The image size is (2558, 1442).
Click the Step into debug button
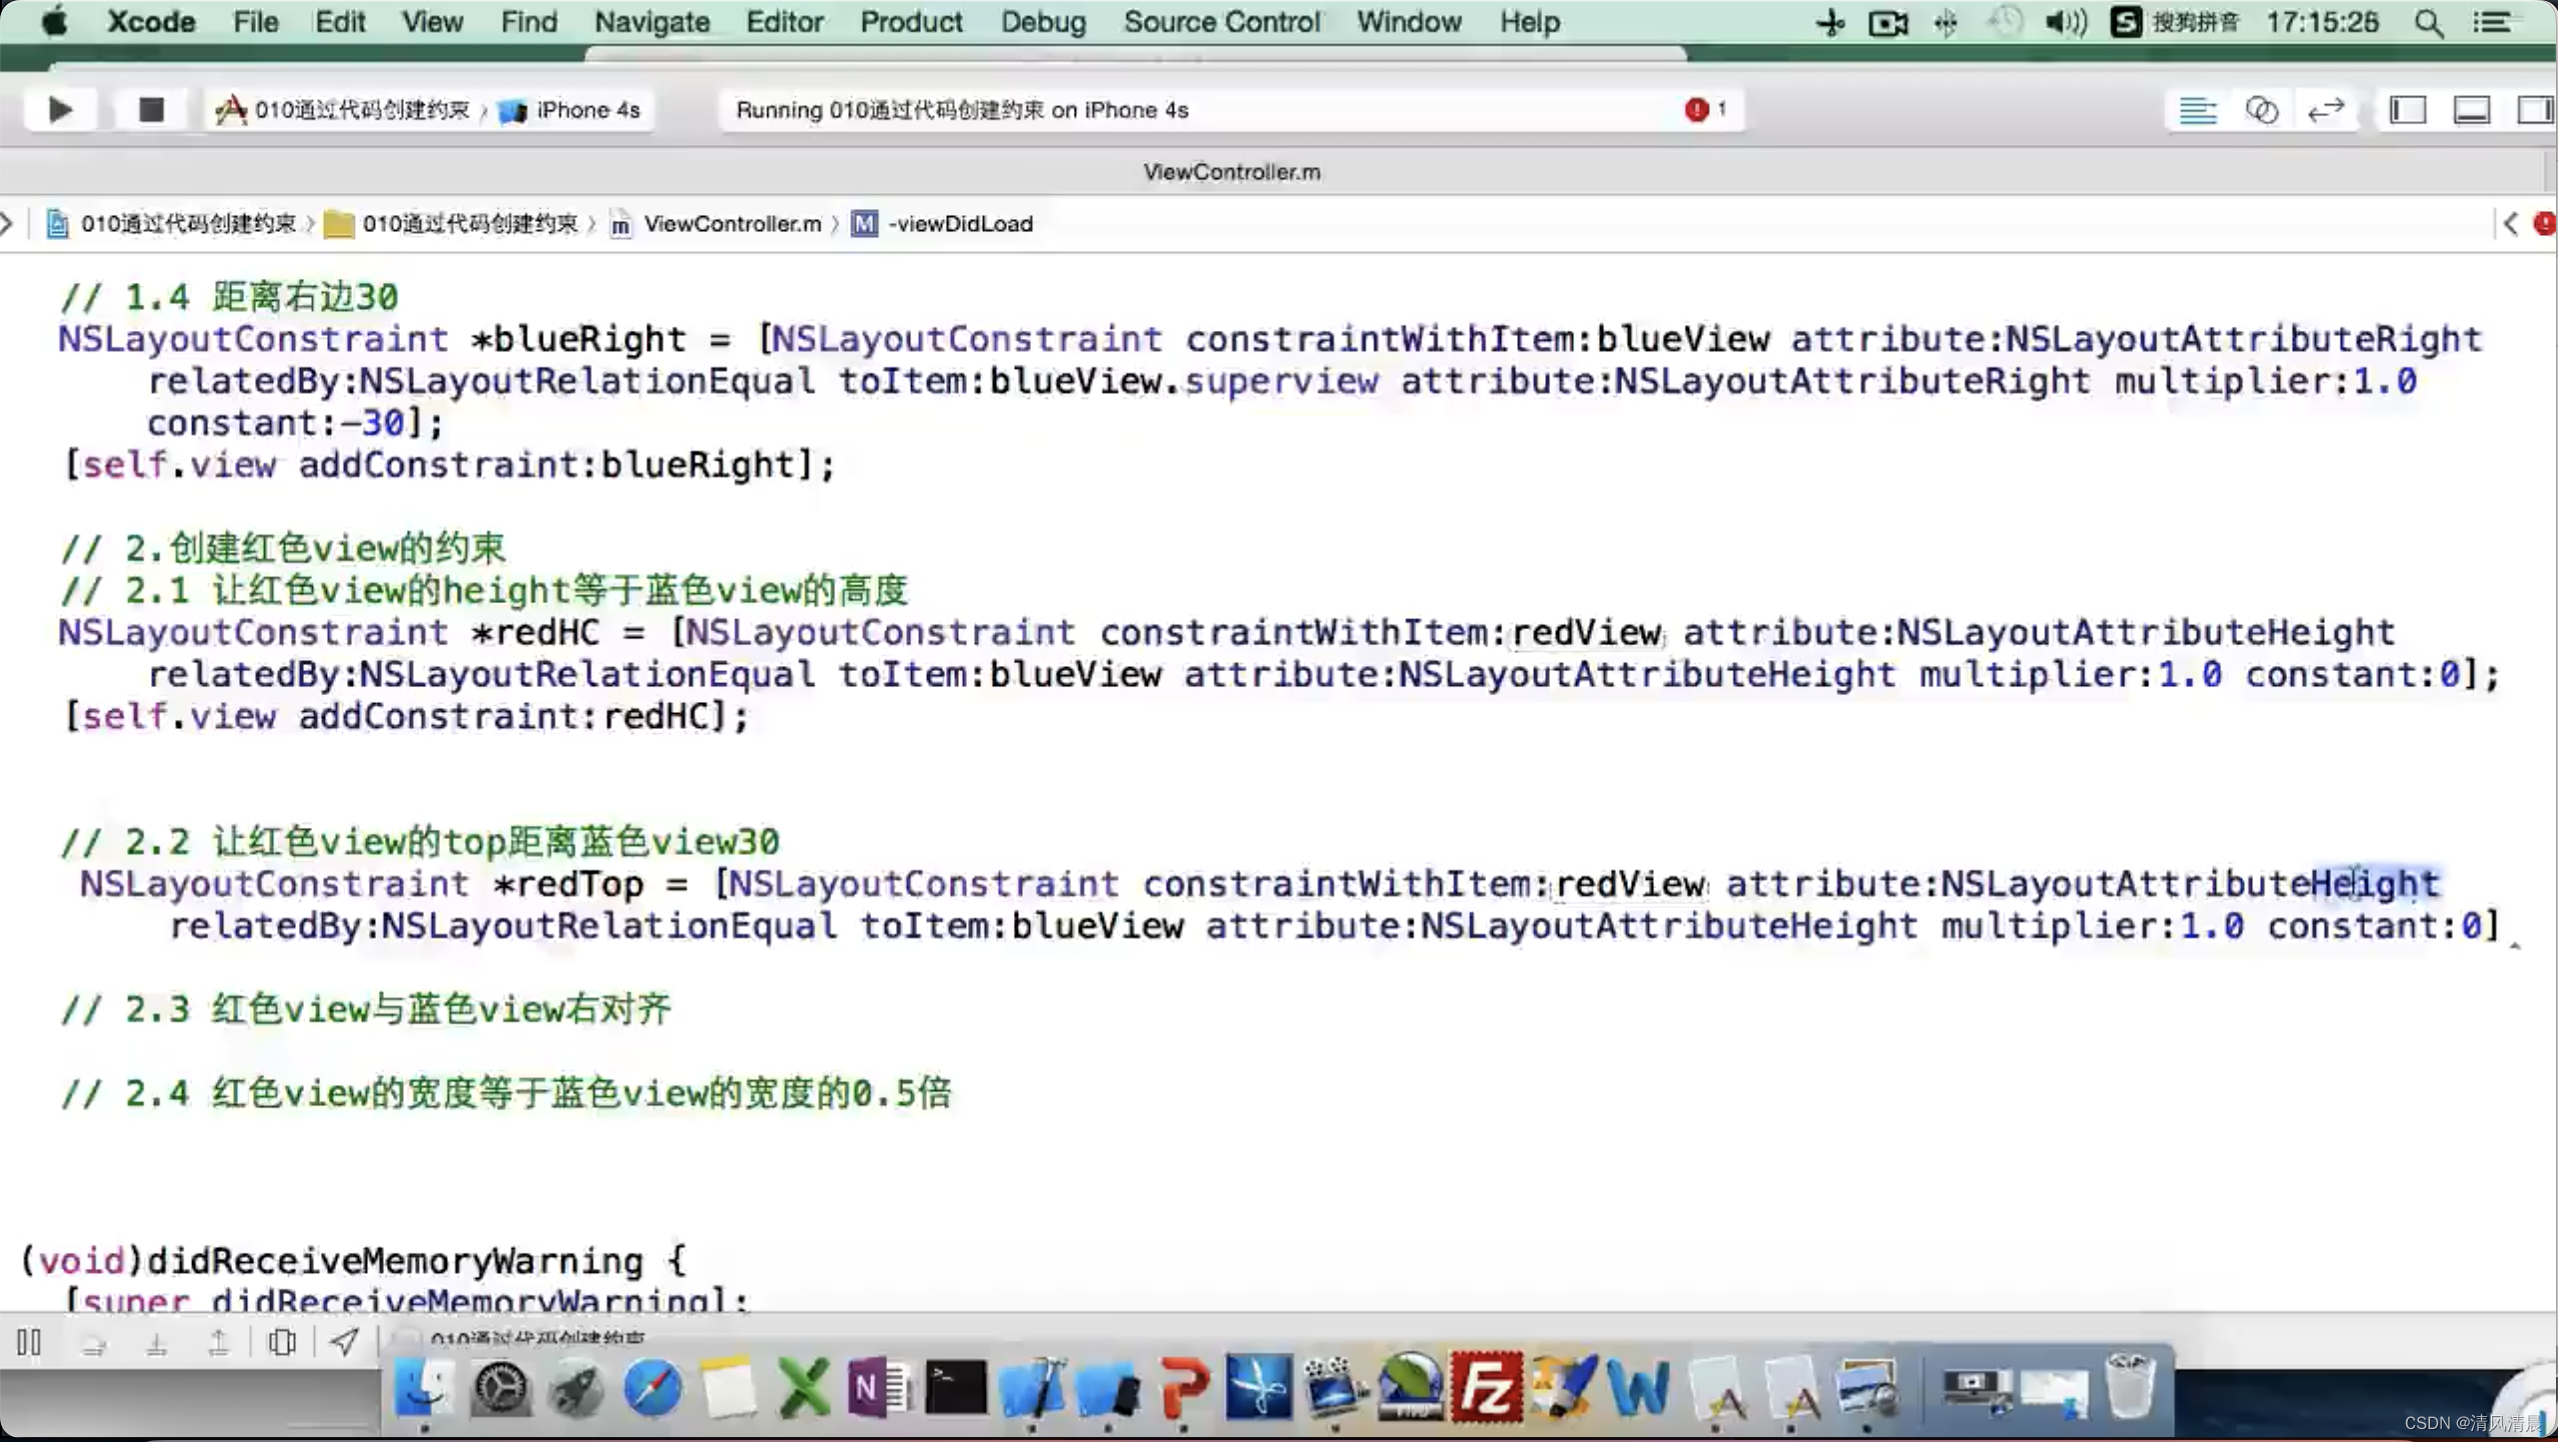tap(156, 1343)
